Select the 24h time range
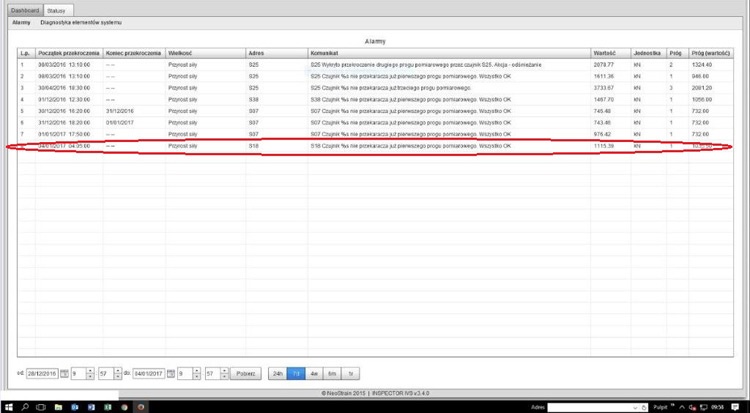This screenshot has width=750, height=413. pyautogui.click(x=277, y=373)
